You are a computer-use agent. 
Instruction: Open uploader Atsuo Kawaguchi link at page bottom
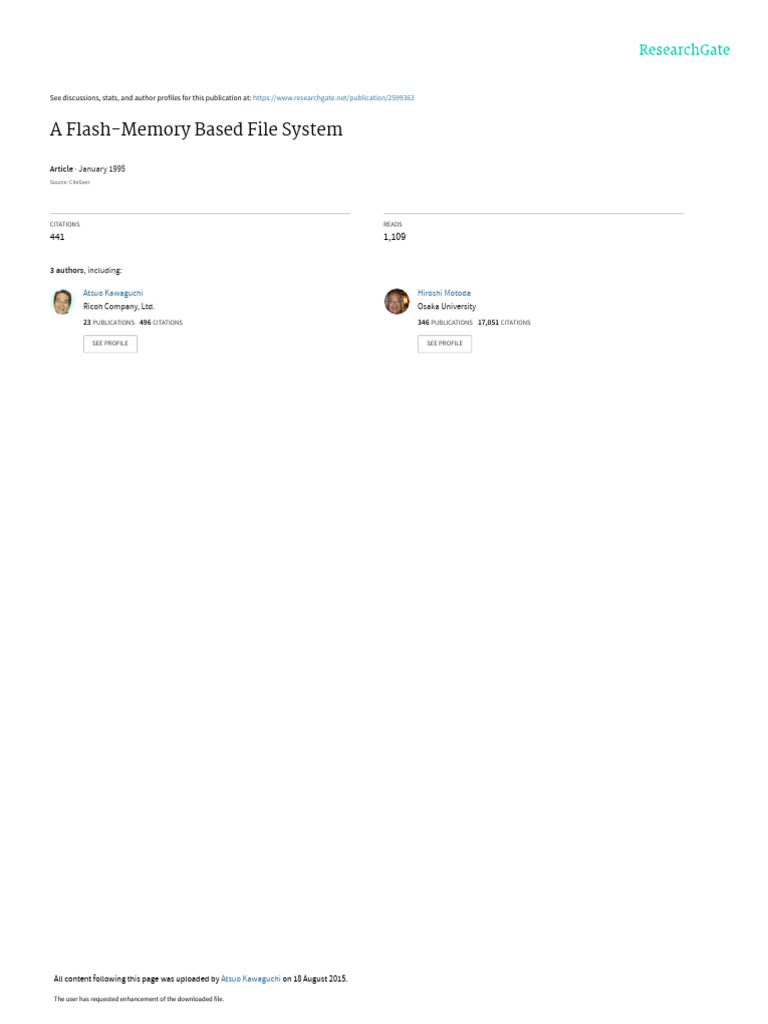tap(251, 979)
